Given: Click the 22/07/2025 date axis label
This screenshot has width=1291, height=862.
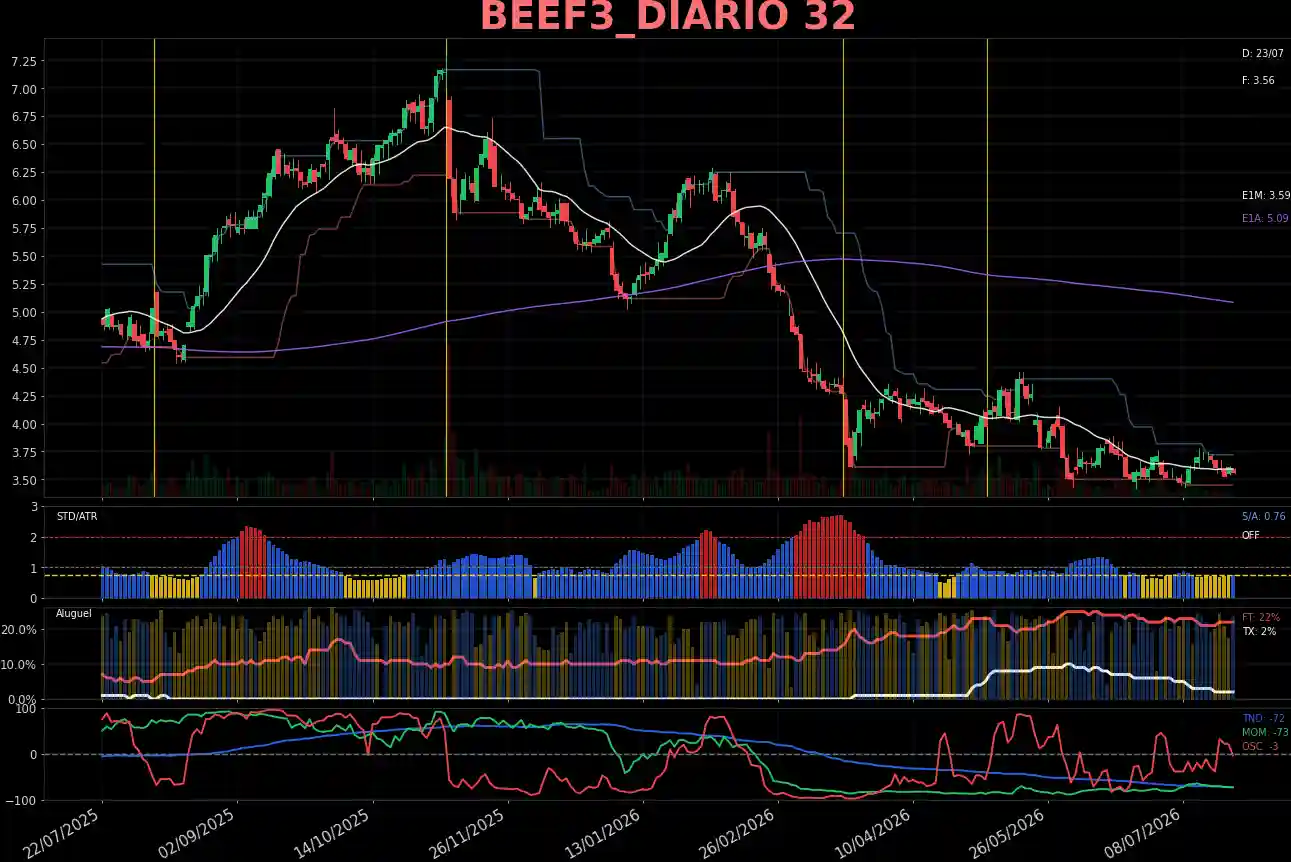Looking at the screenshot, I should pos(62,833).
